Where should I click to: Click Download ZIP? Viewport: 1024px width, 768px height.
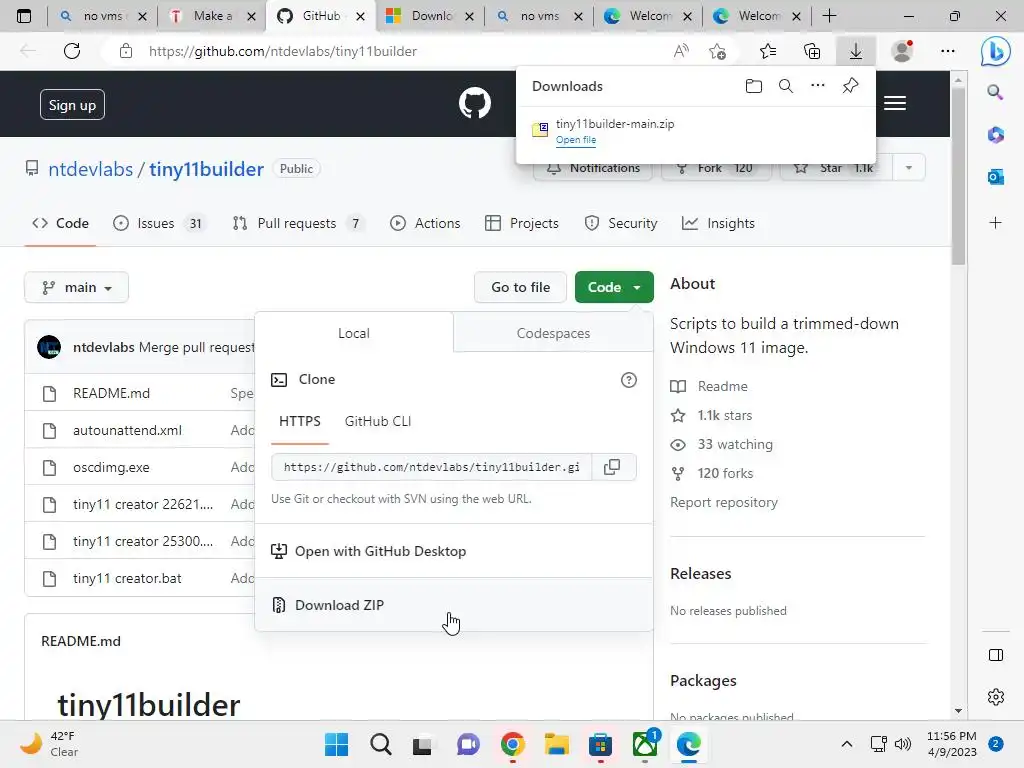click(x=454, y=605)
